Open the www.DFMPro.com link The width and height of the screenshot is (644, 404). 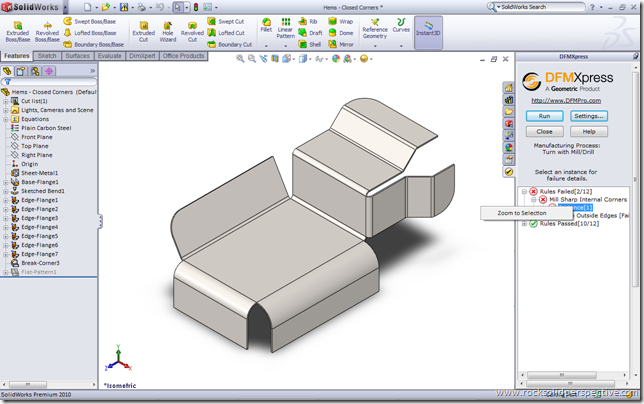tap(566, 101)
